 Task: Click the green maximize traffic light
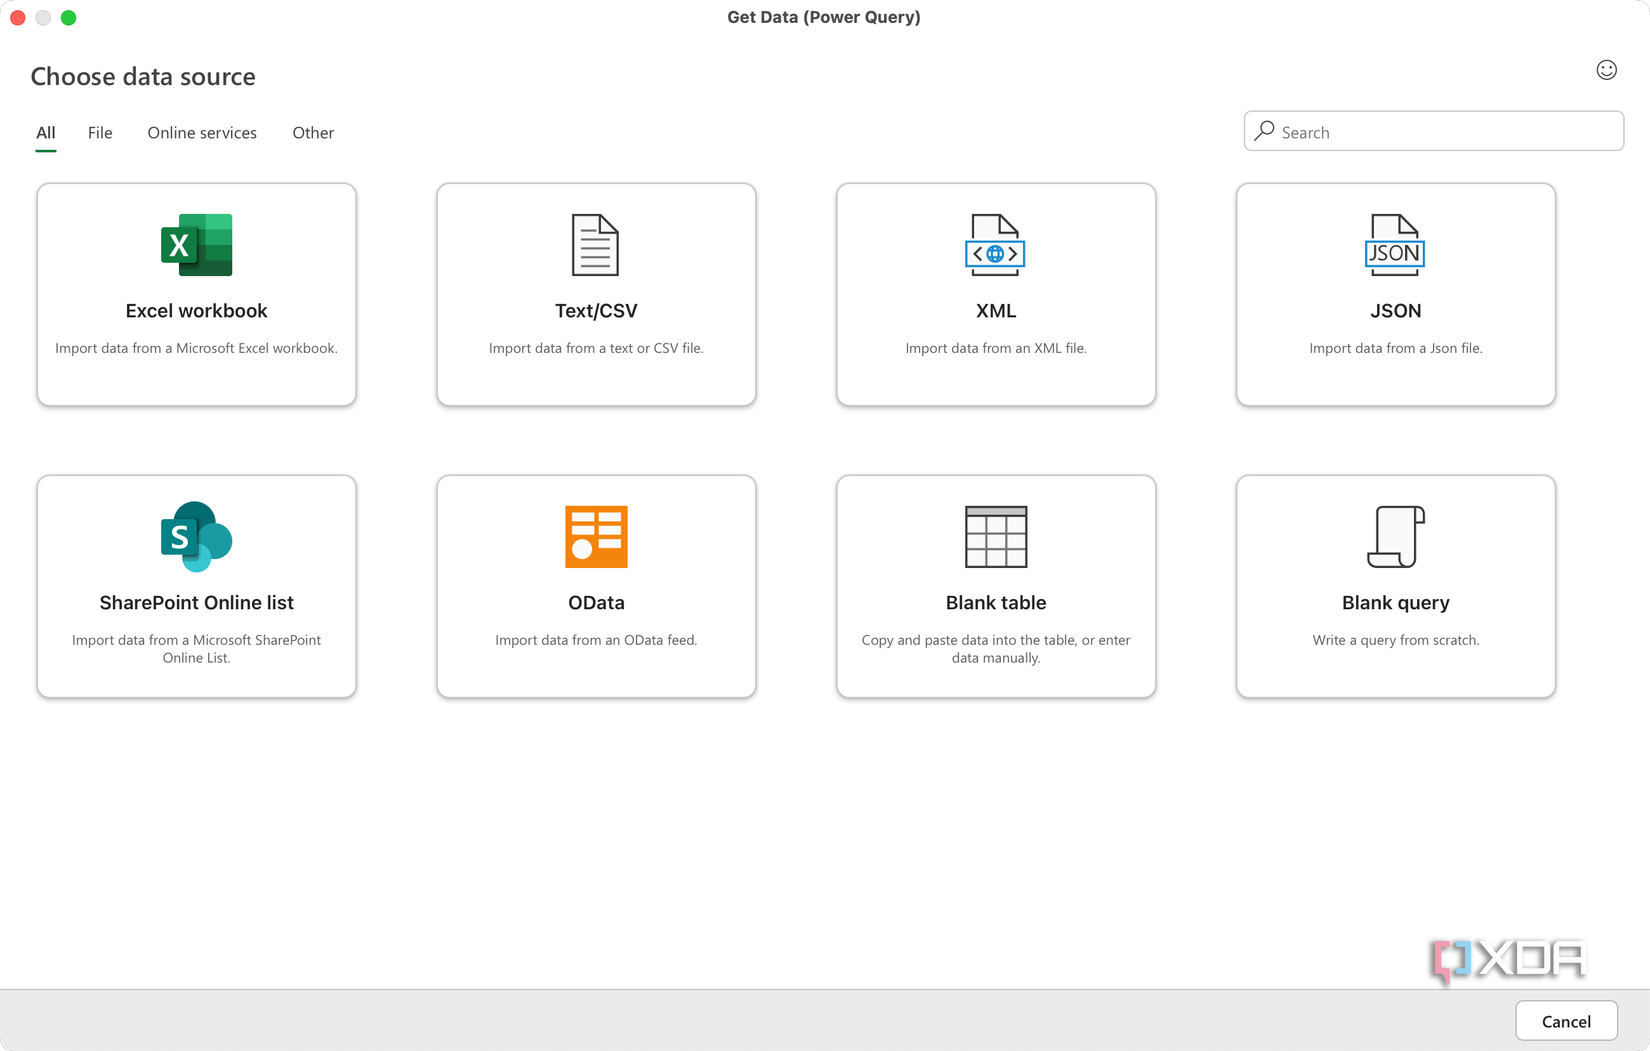click(69, 17)
